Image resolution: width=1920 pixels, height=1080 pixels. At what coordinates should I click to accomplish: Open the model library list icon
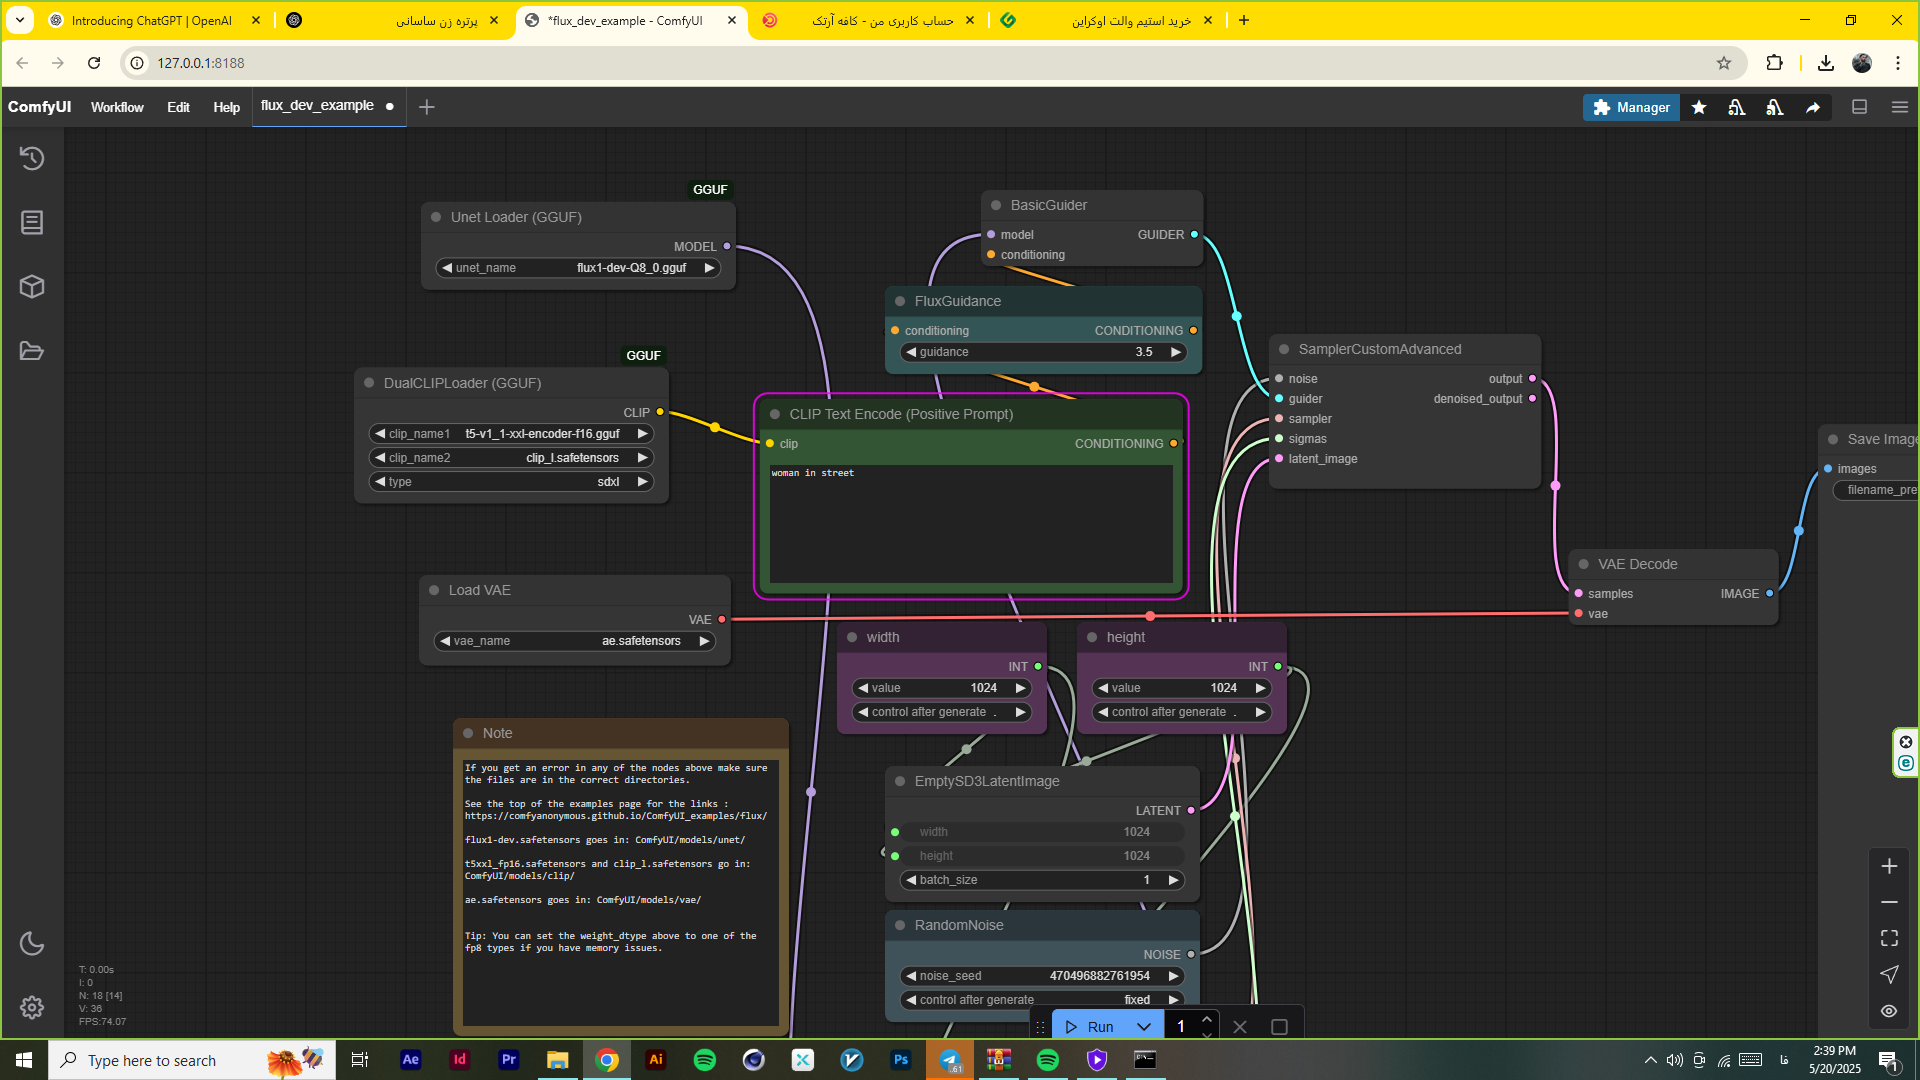pos(32,222)
